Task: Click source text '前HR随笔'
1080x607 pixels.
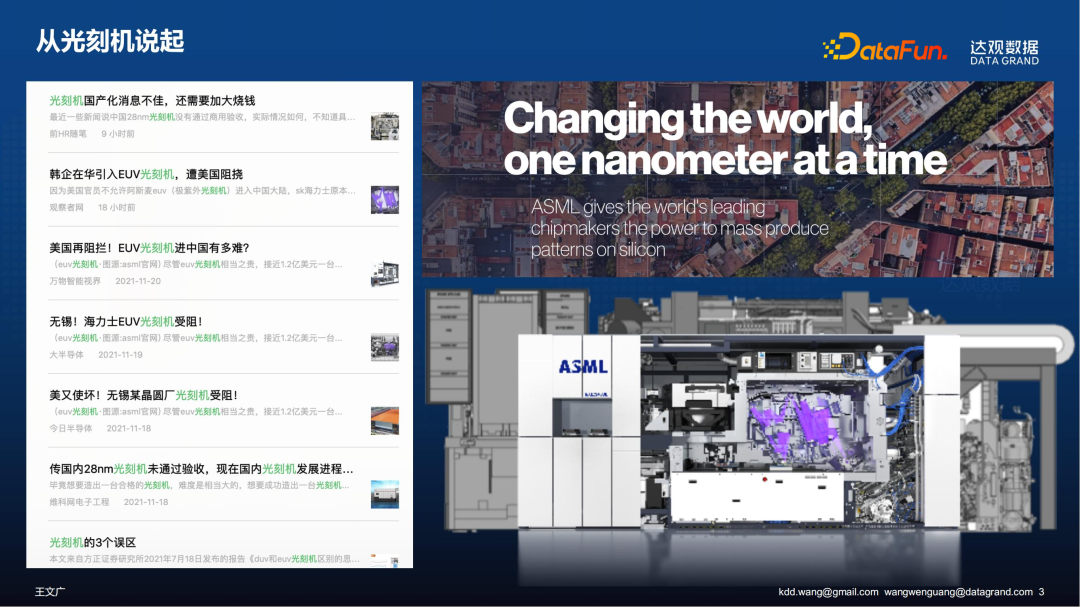Action: (x=68, y=134)
